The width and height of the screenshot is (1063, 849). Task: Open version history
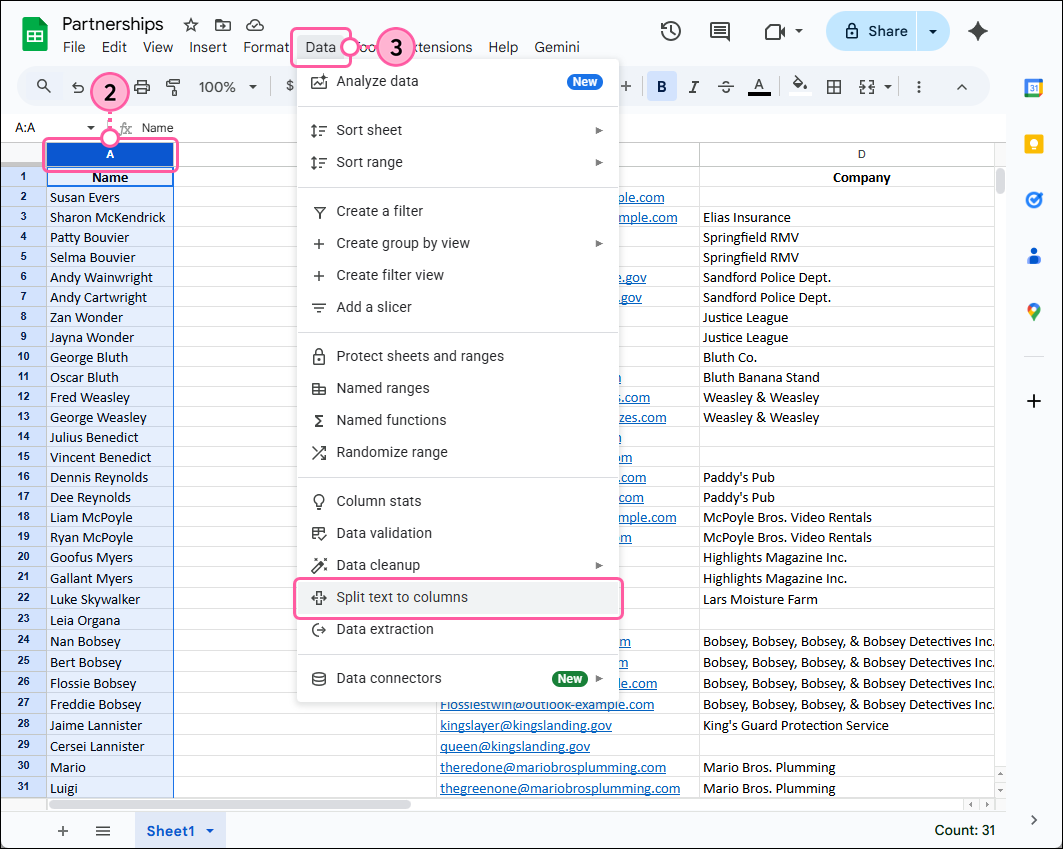tap(670, 31)
